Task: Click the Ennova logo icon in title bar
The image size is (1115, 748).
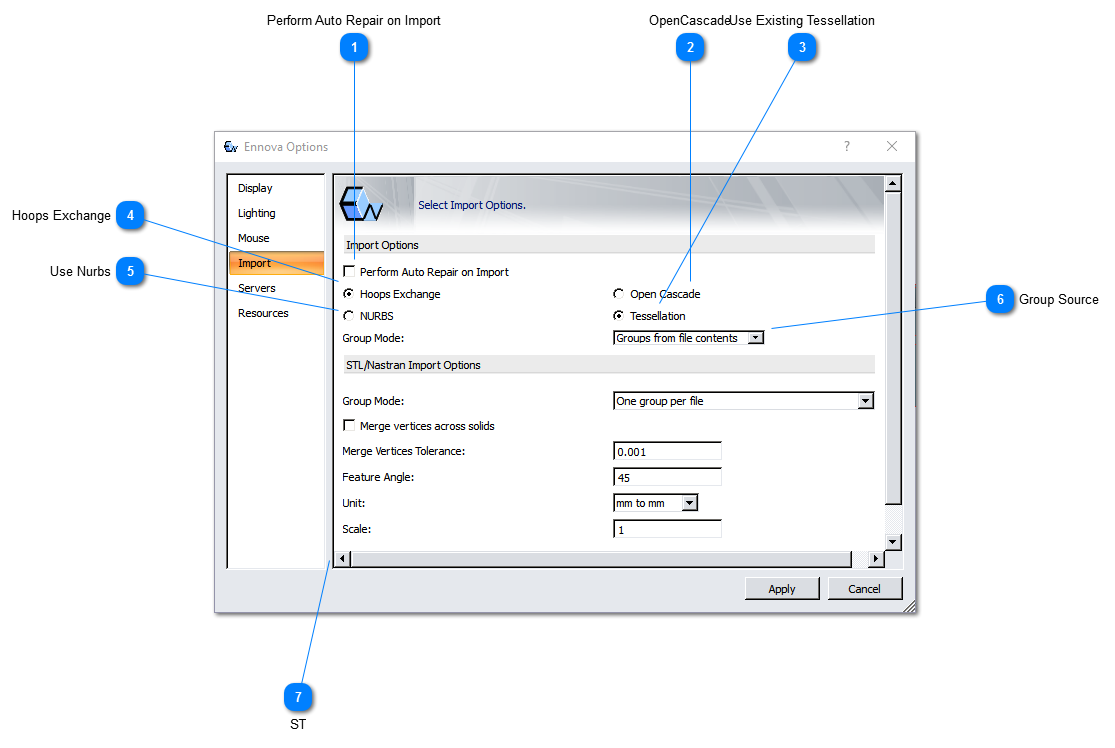Action: (x=230, y=147)
